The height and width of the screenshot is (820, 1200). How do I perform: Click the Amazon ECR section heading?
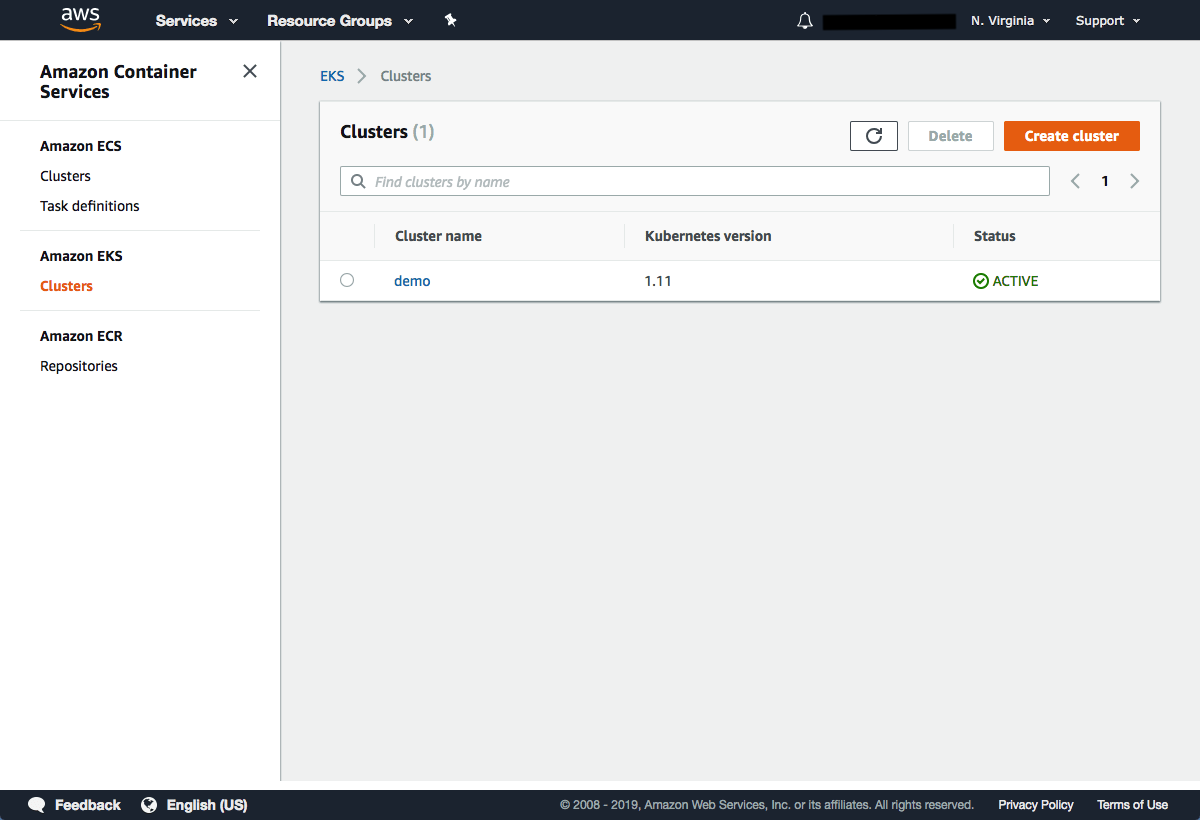click(81, 336)
